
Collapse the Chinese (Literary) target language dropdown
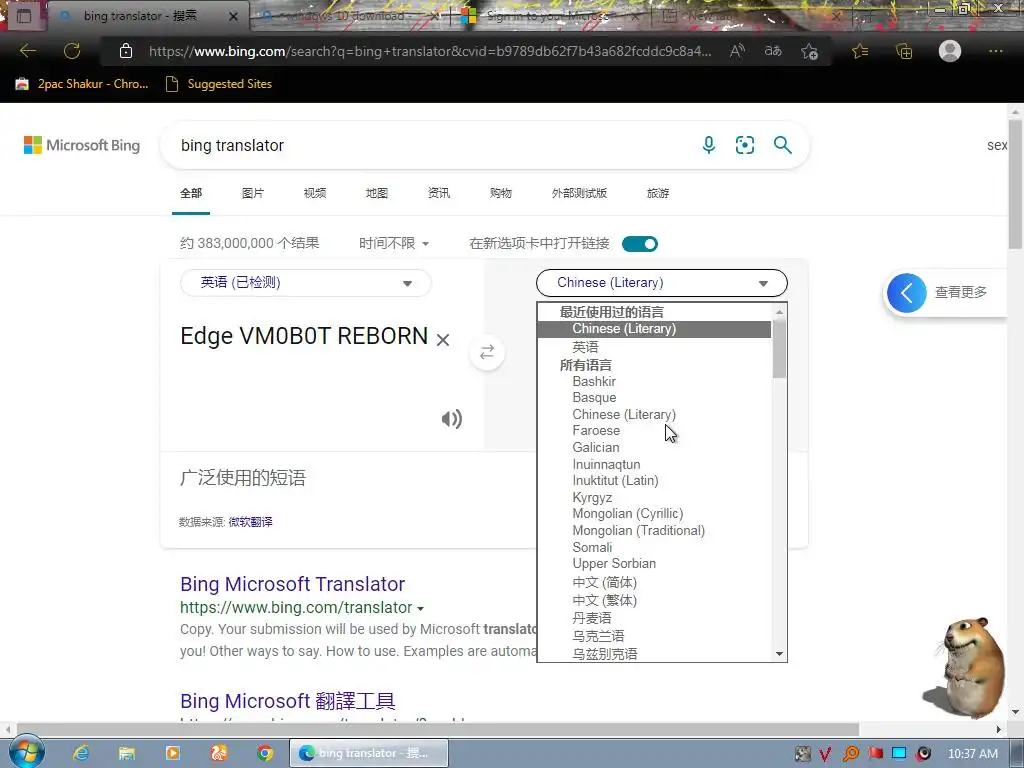(x=662, y=283)
